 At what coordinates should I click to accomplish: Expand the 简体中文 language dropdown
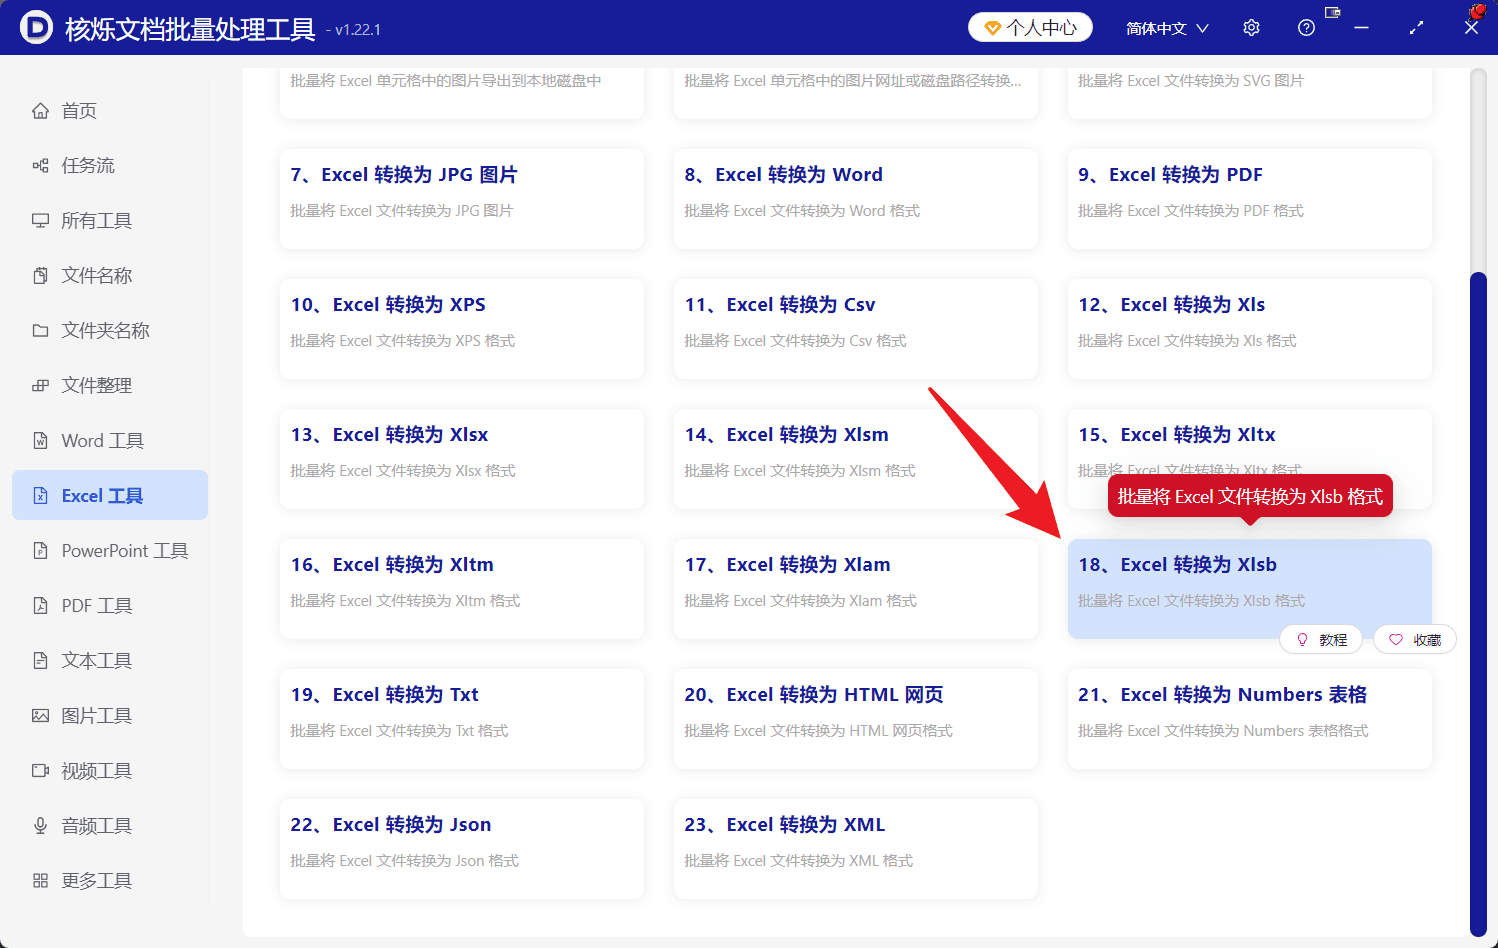[x=1167, y=28]
